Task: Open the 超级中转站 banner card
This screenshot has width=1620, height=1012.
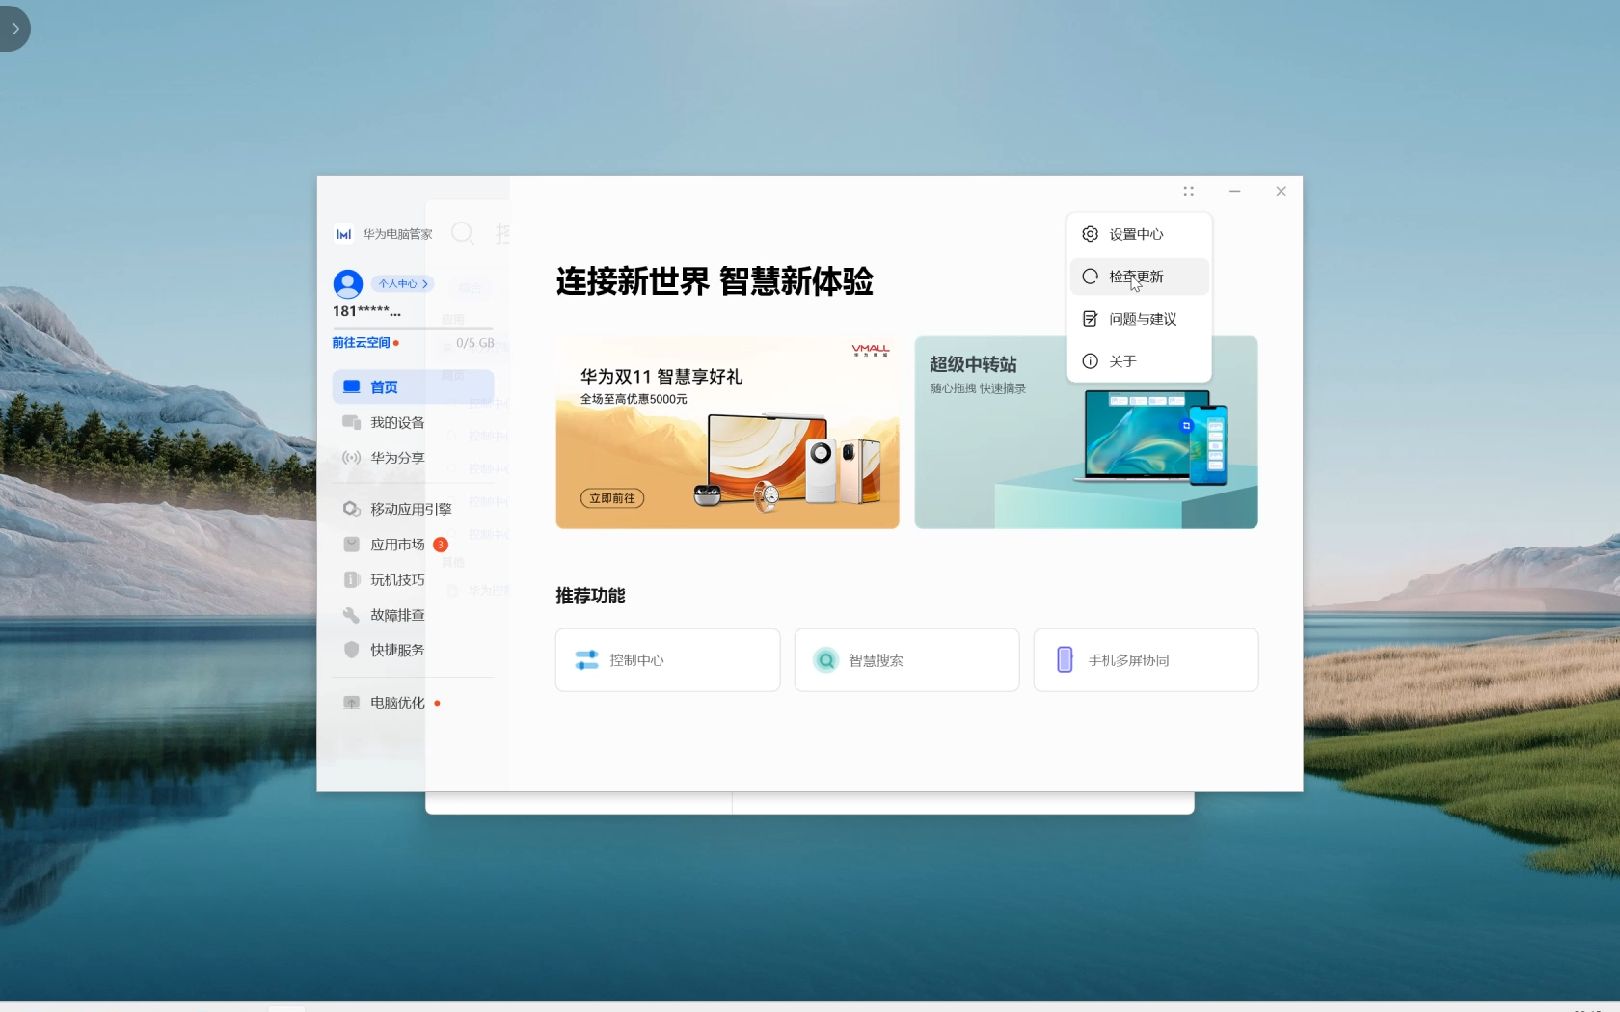Action: (x=1086, y=432)
